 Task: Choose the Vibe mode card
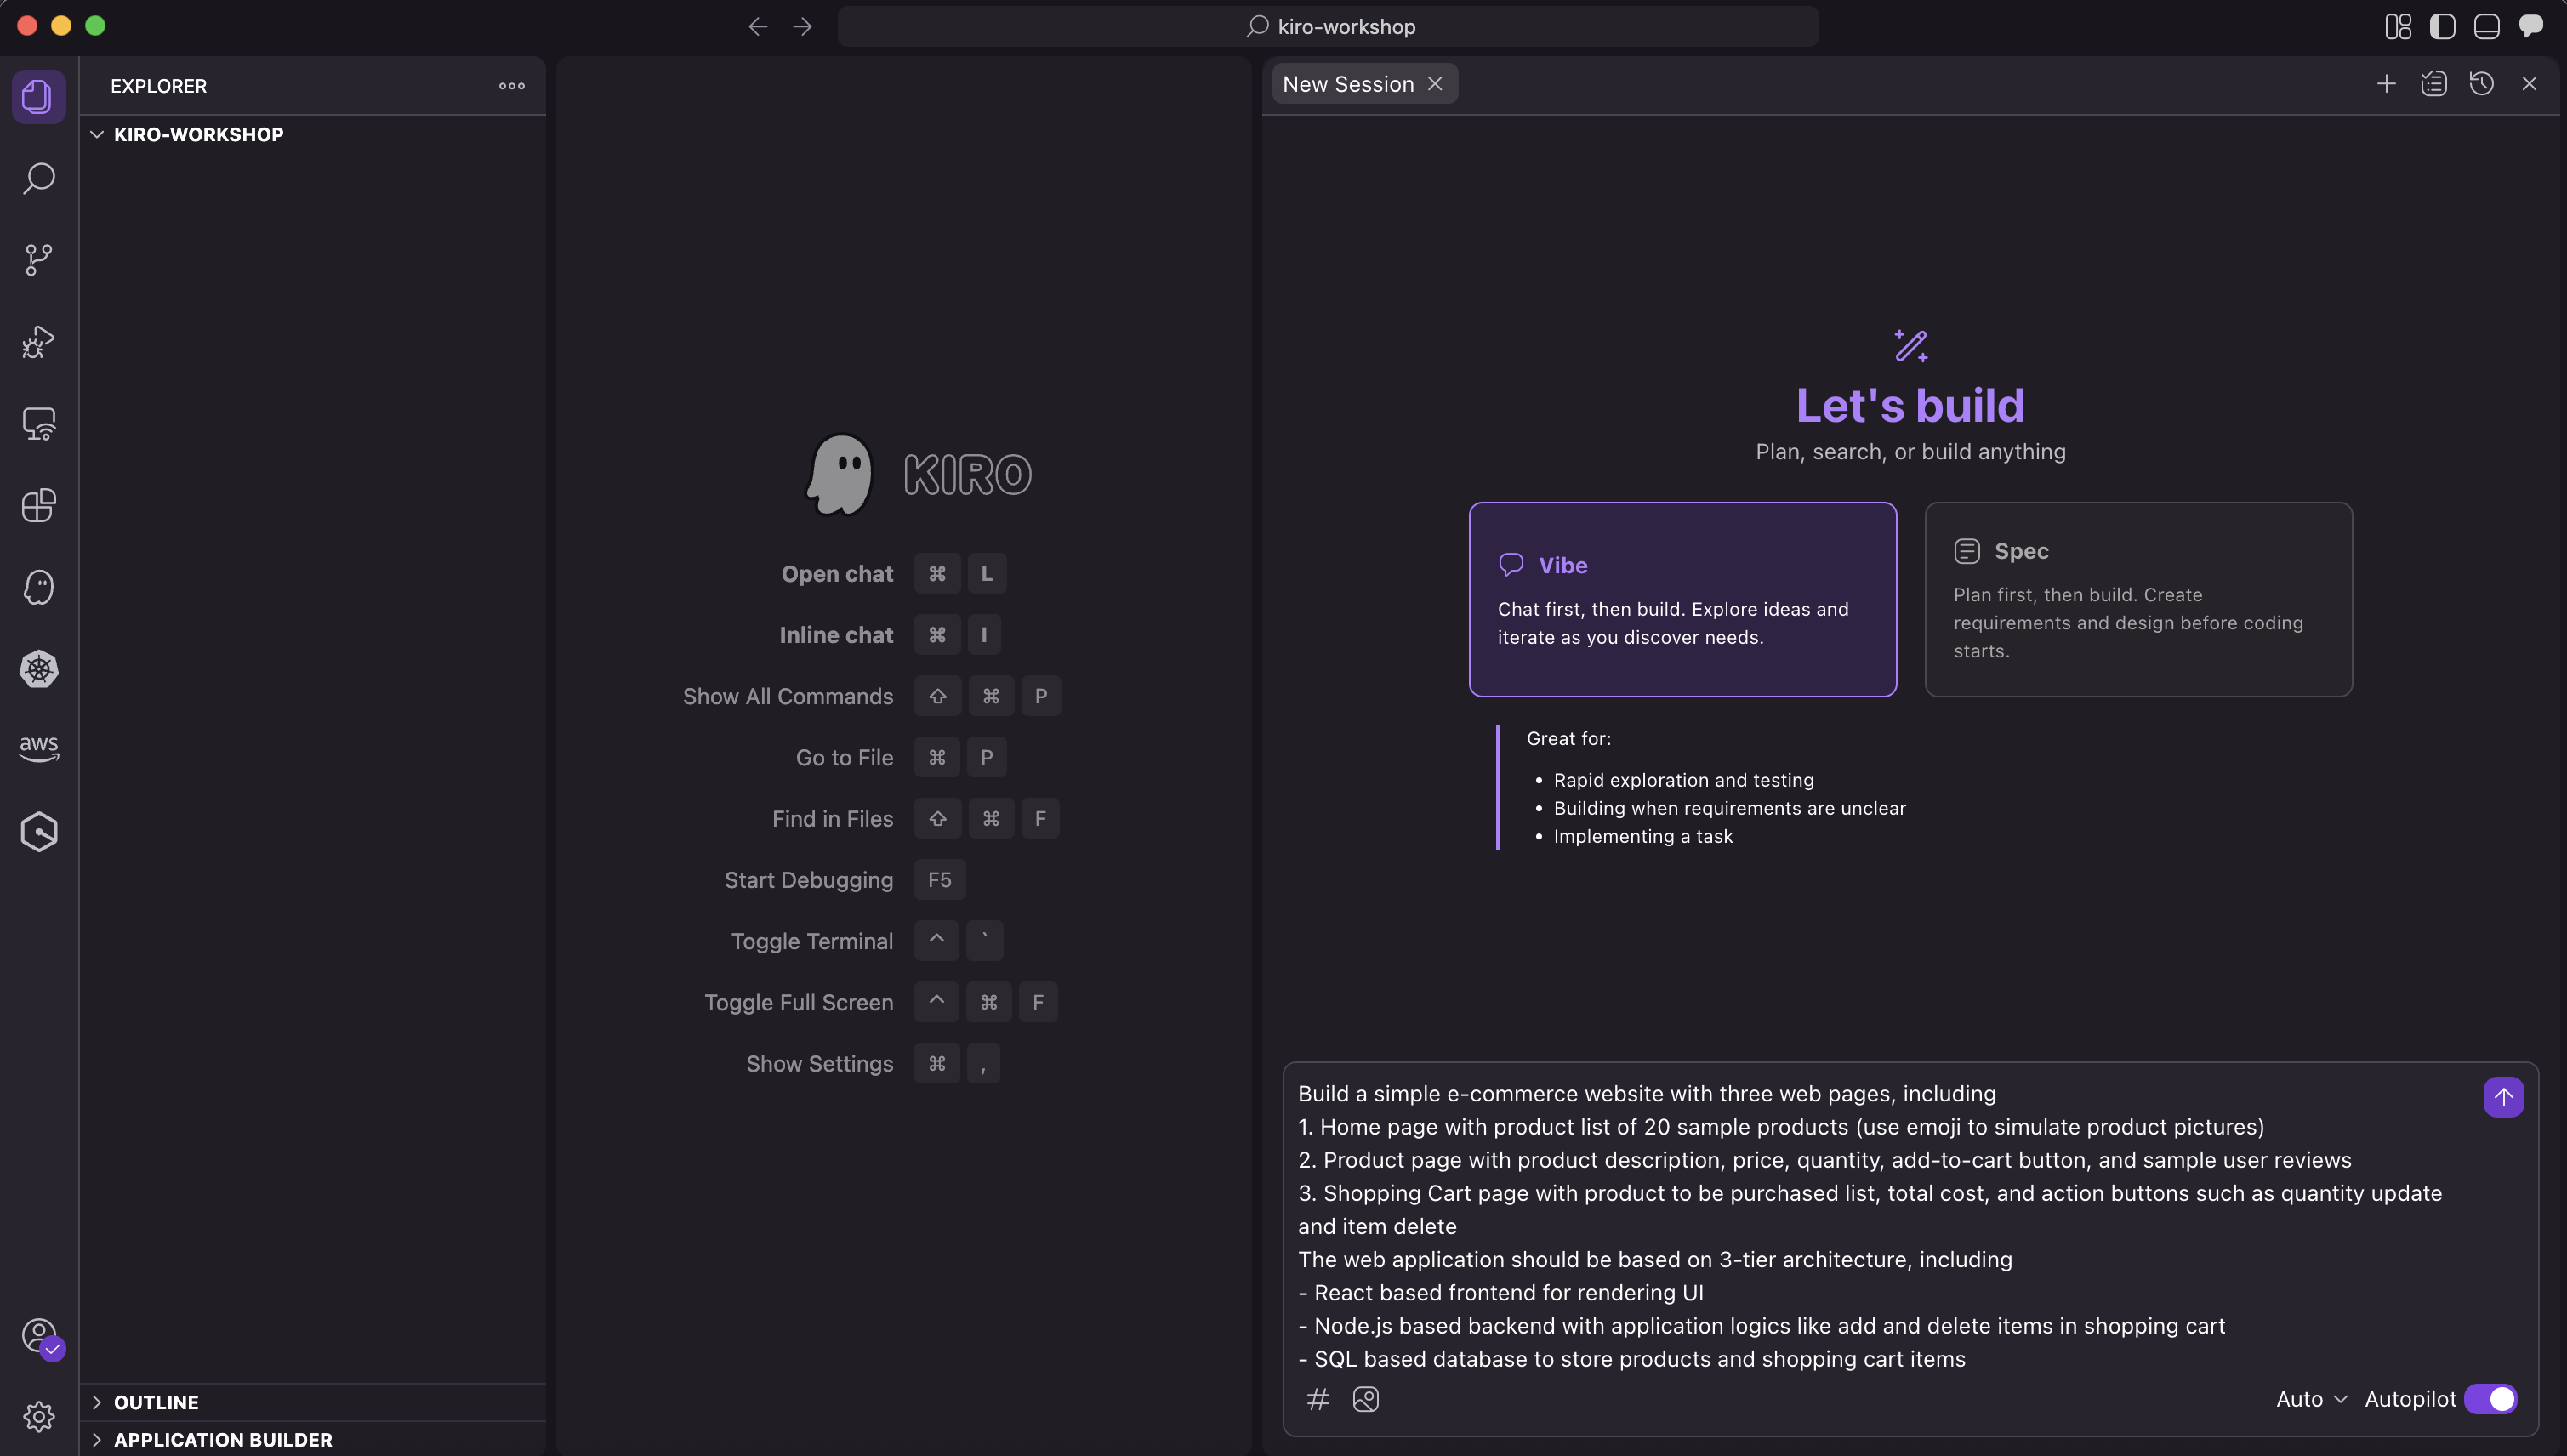tap(1682, 599)
